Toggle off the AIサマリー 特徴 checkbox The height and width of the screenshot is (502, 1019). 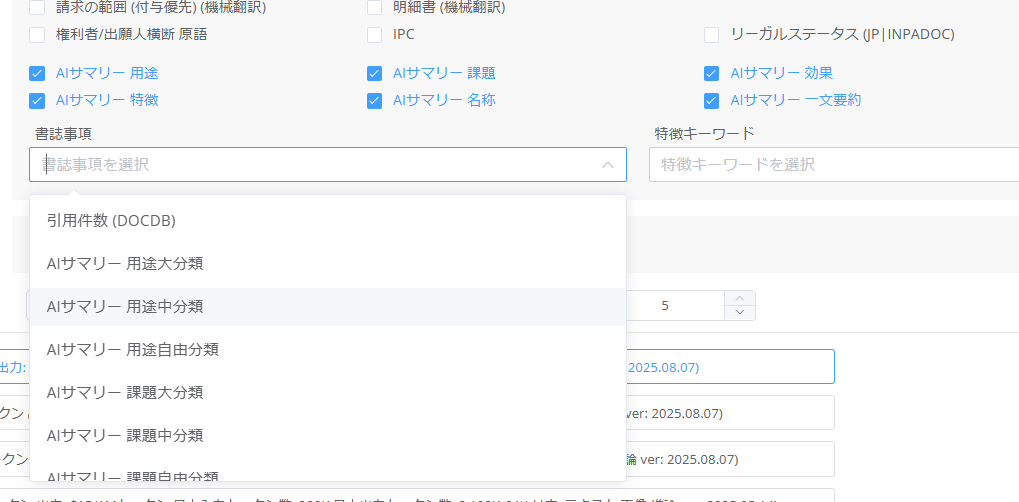coord(37,100)
